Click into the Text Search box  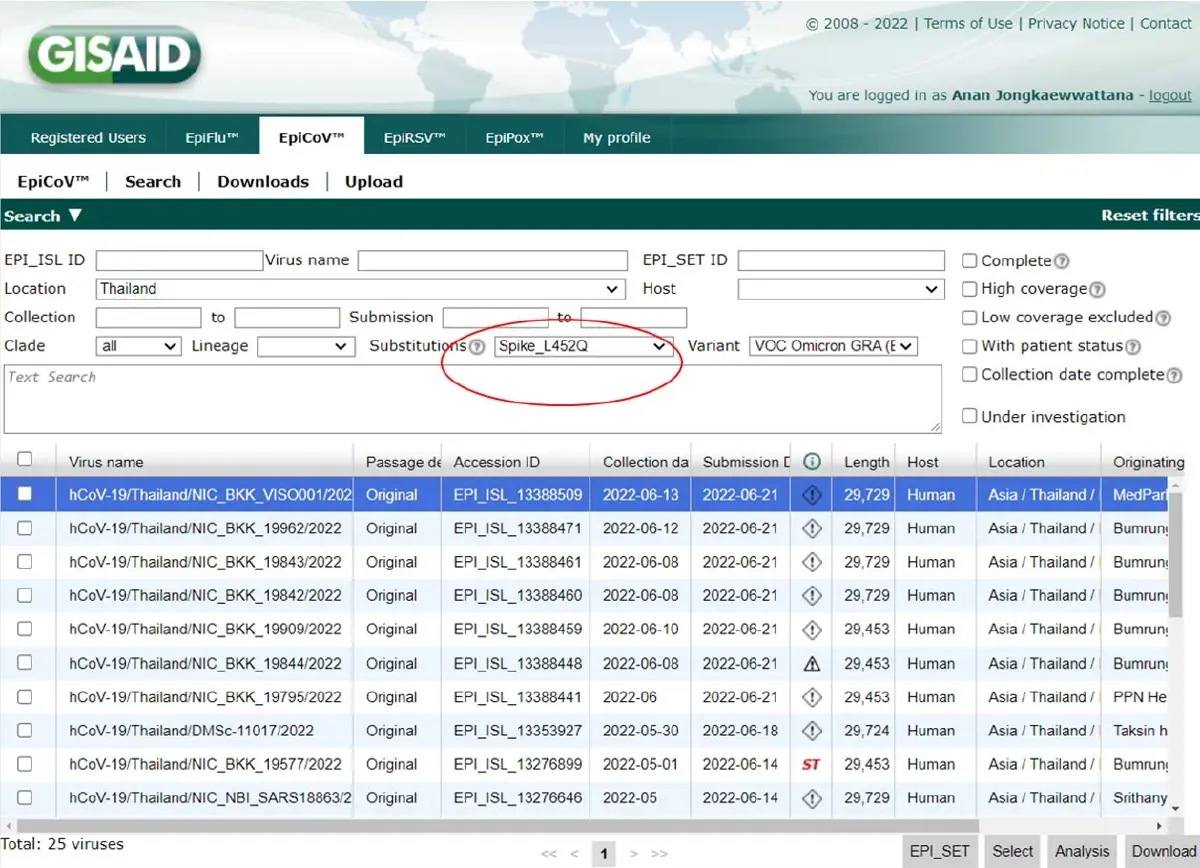(473, 398)
